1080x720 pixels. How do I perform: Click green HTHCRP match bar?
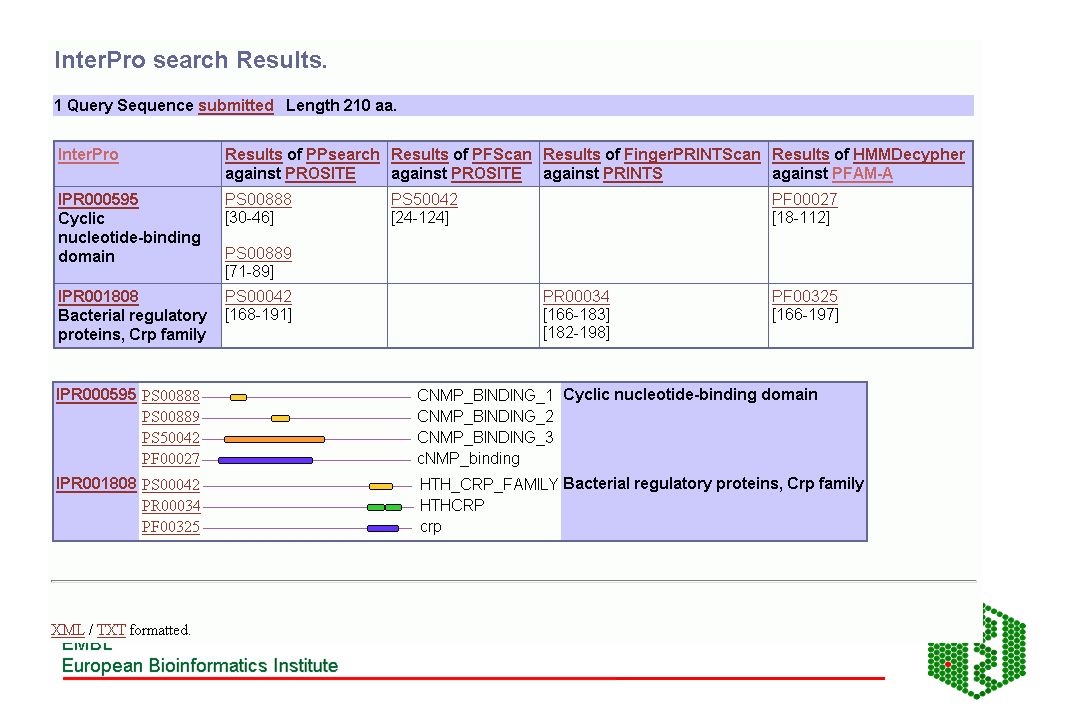tap(384, 507)
